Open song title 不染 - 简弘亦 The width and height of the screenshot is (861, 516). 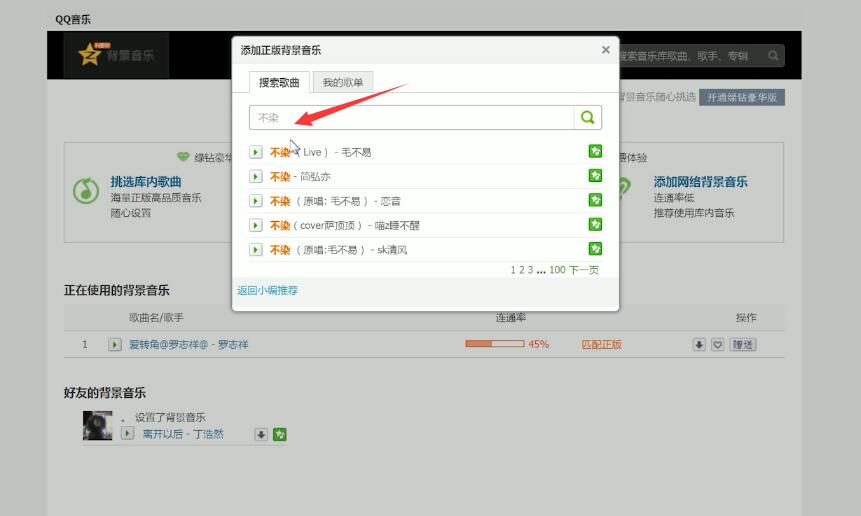coord(300,177)
